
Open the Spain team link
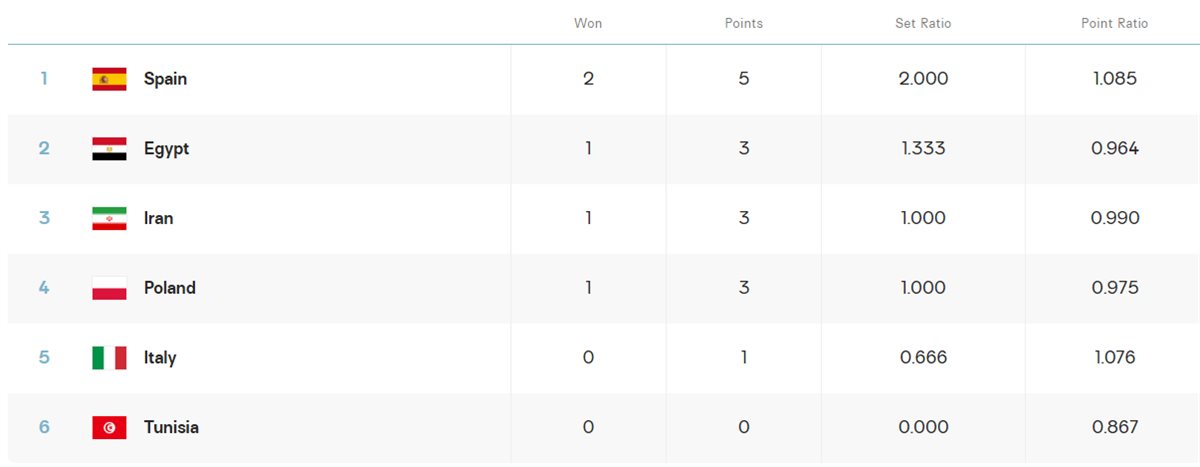coord(165,79)
